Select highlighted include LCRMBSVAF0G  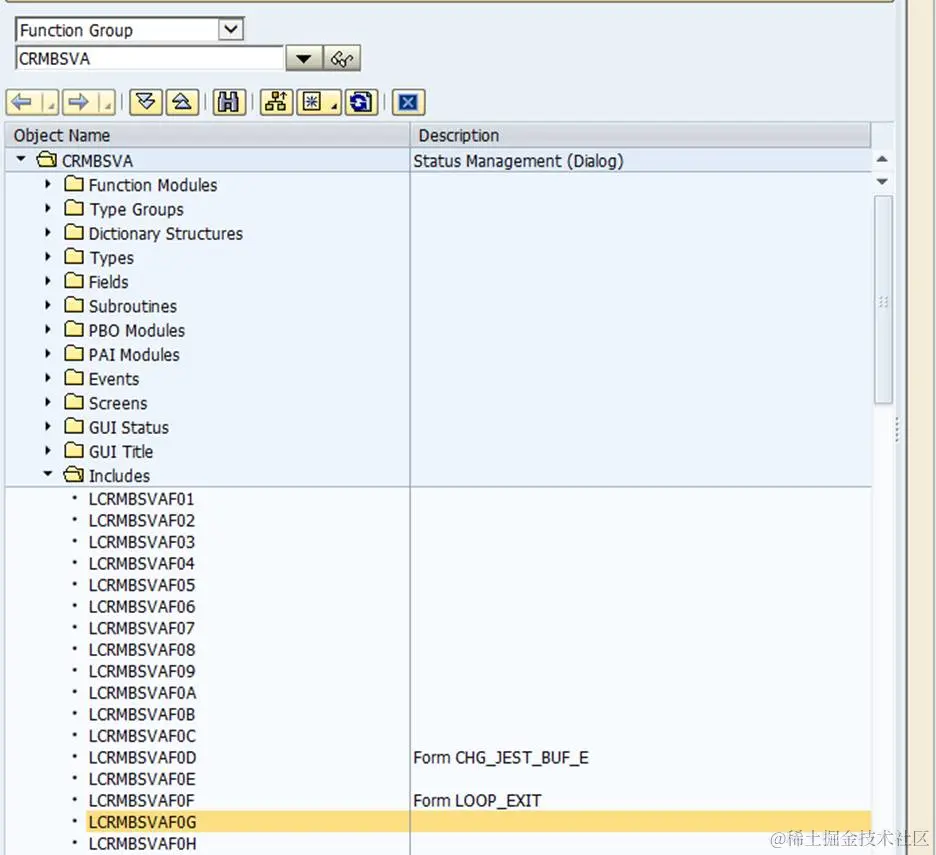pyautogui.click(x=142, y=822)
